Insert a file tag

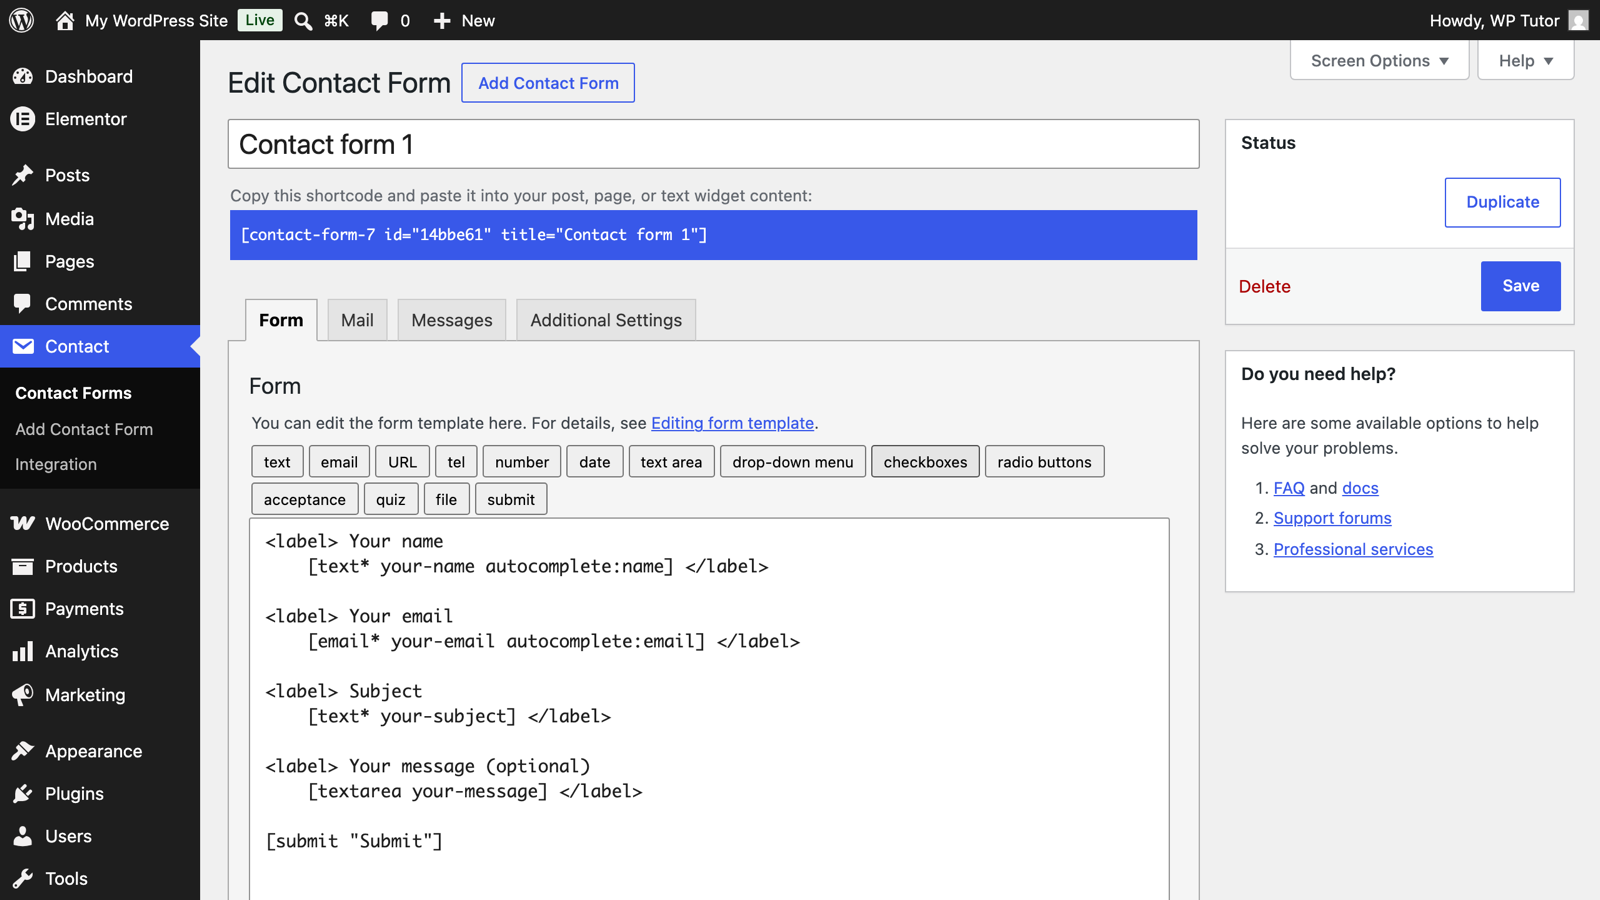(446, 499)
